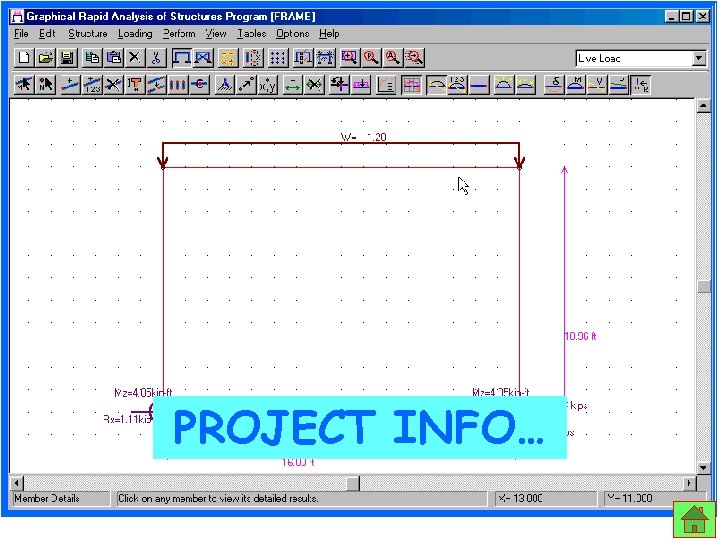Screen dimensions: 720x540
Task: Click the blue horizontal line icon
Action: (x=479, y=85)
